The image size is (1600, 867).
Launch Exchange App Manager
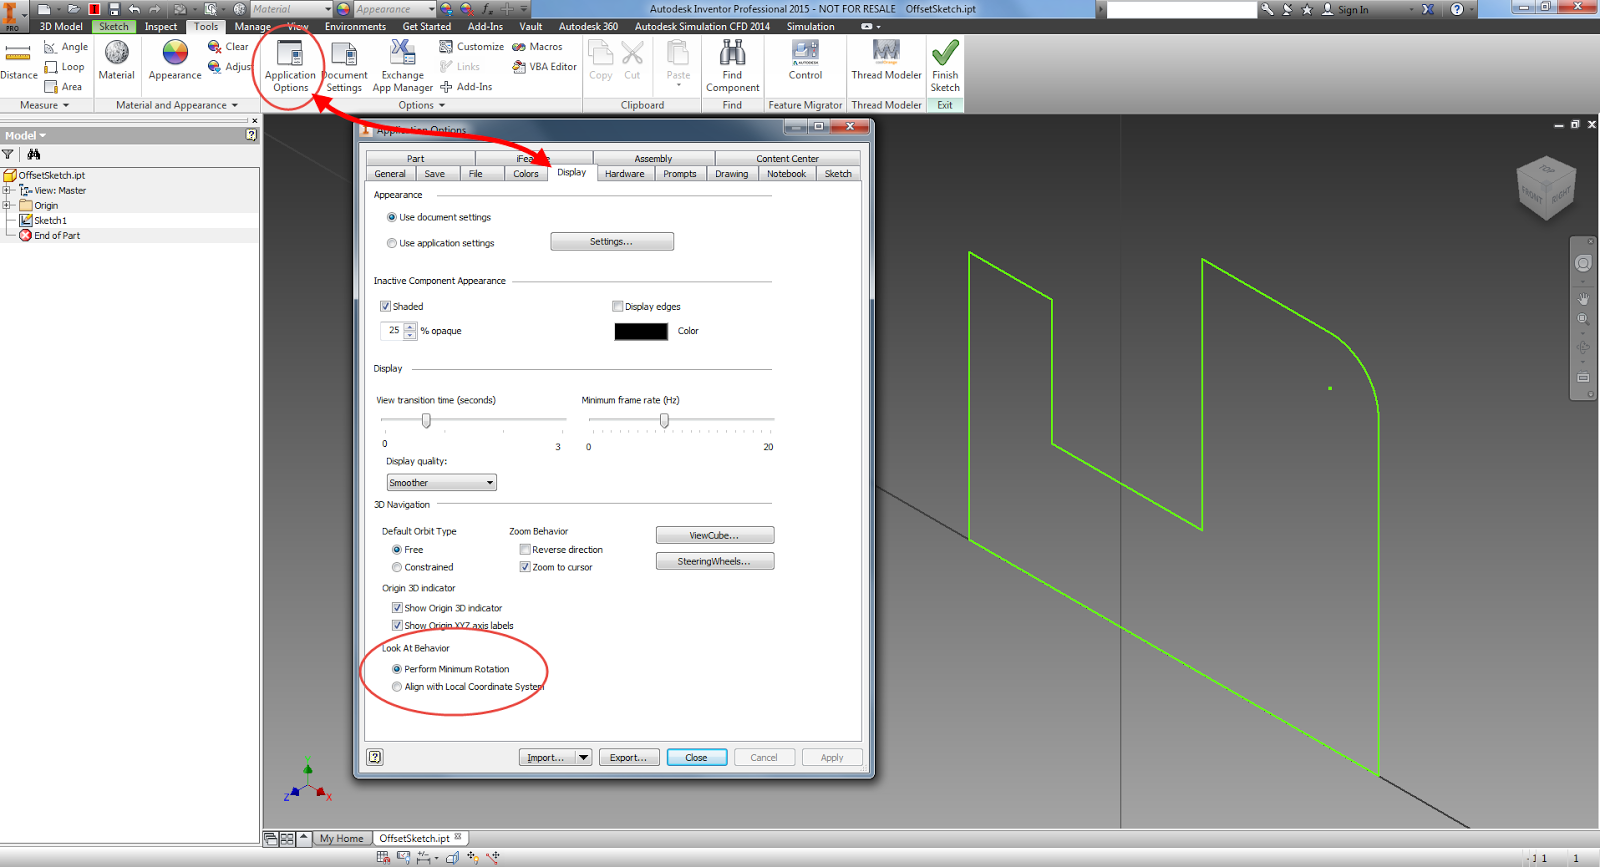pyautogui.click(x=402, y=66)
